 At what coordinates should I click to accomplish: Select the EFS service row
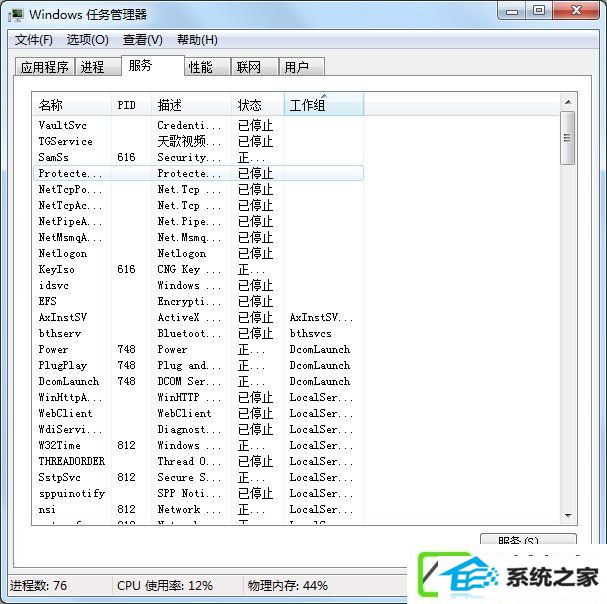[x=198, y=301]
